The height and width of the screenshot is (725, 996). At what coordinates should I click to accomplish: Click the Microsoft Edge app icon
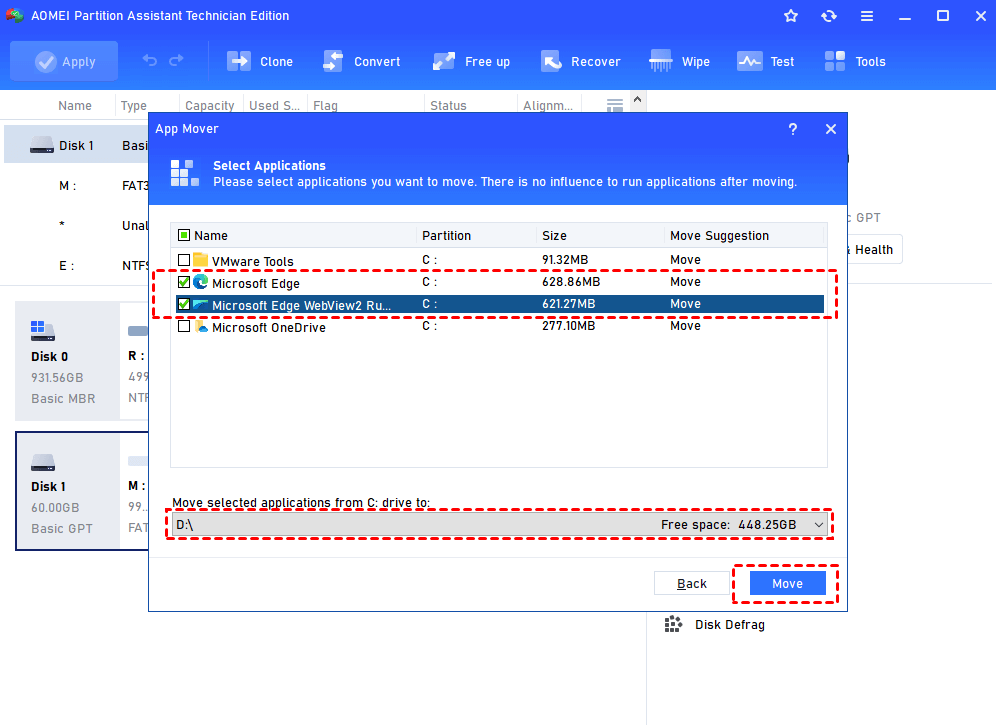pos(201,281)
